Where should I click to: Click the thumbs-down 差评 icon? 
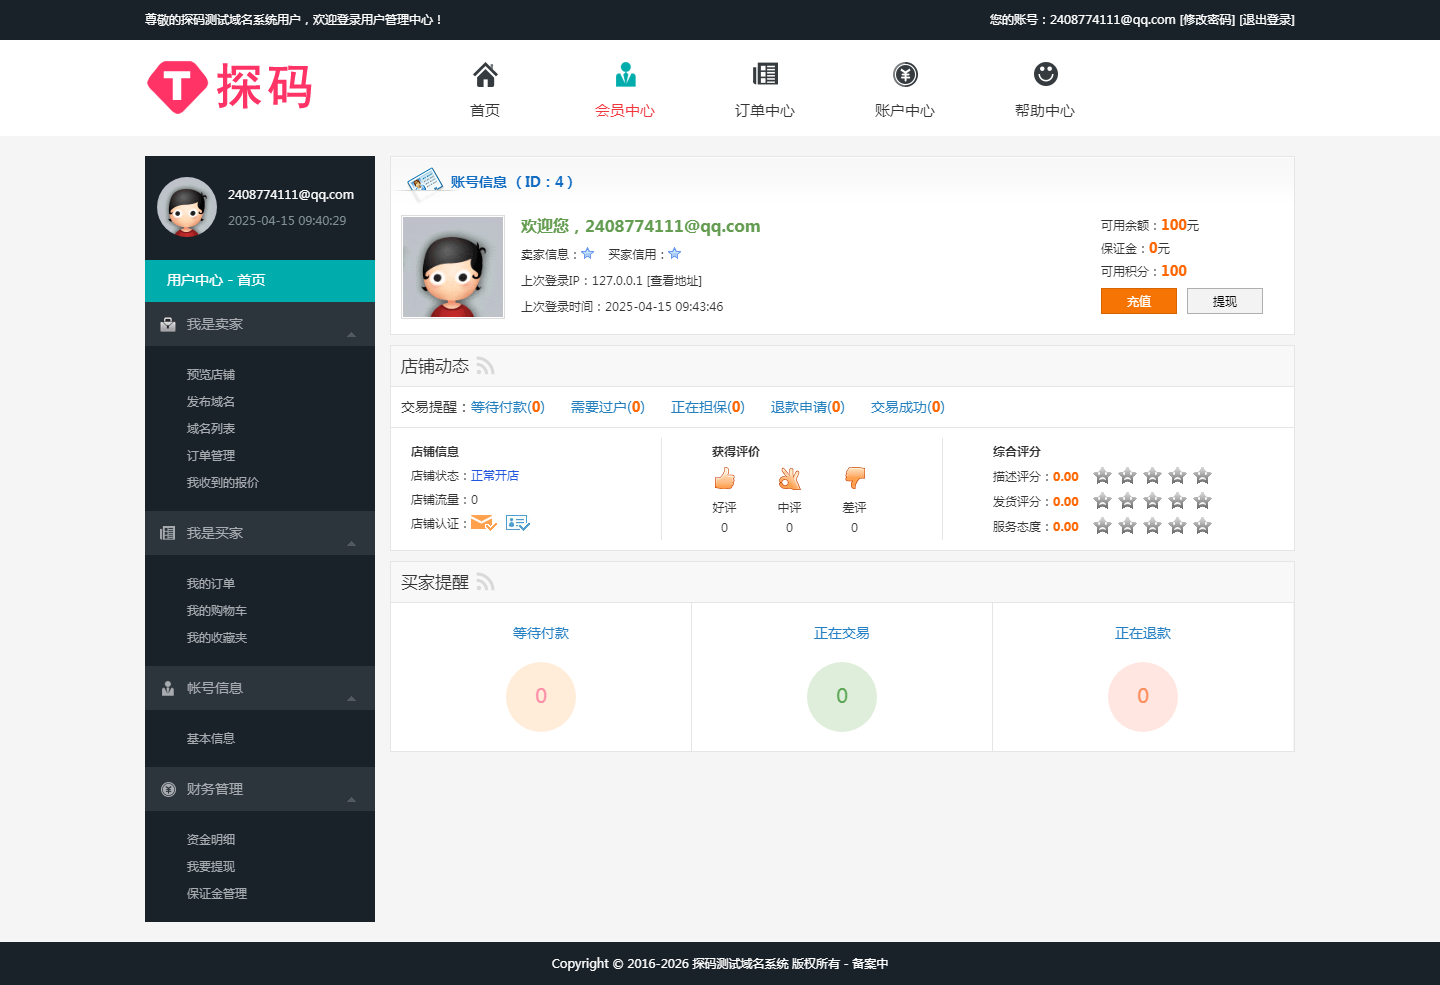[855, 478]
